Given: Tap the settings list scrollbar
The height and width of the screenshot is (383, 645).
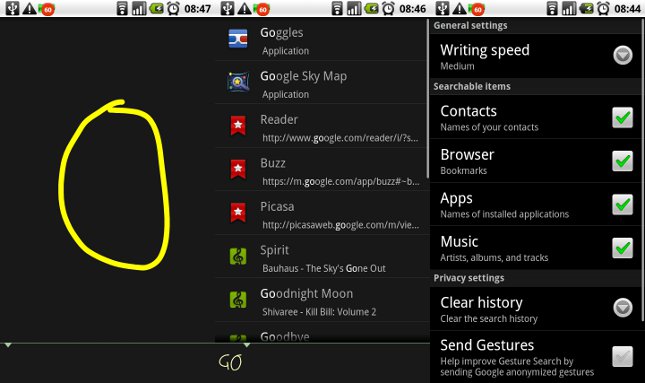Looking at the screenshot, I should click(x=643, y=169).
